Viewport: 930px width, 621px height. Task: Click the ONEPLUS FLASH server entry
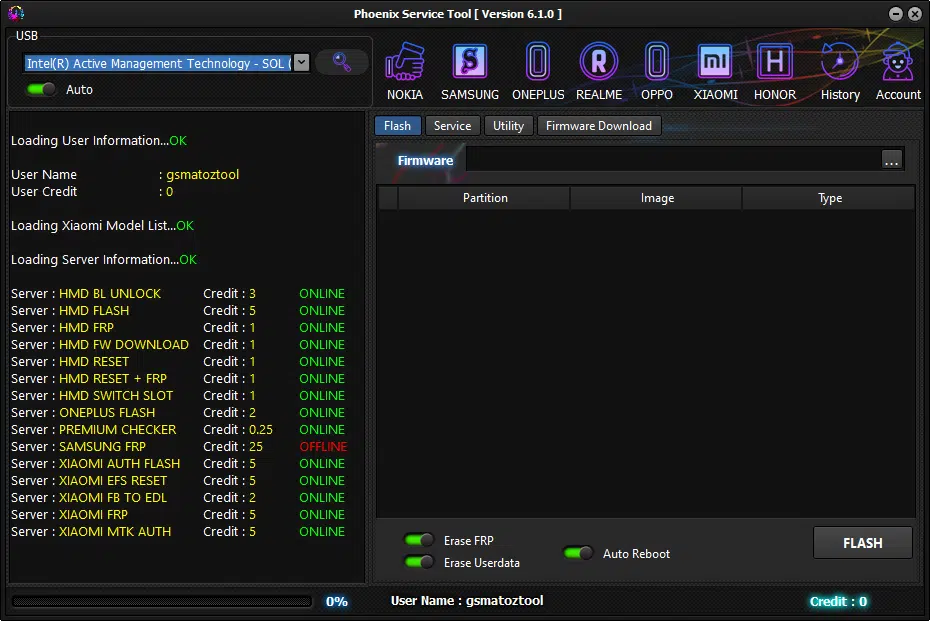click(x=107, y=413)
